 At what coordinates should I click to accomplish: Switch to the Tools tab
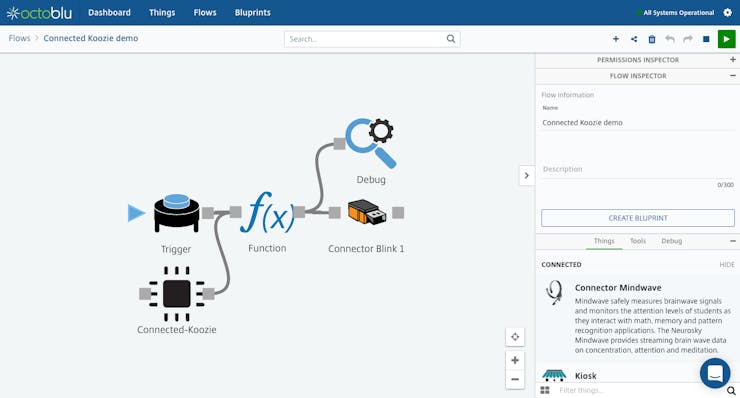tap(638, 241)
